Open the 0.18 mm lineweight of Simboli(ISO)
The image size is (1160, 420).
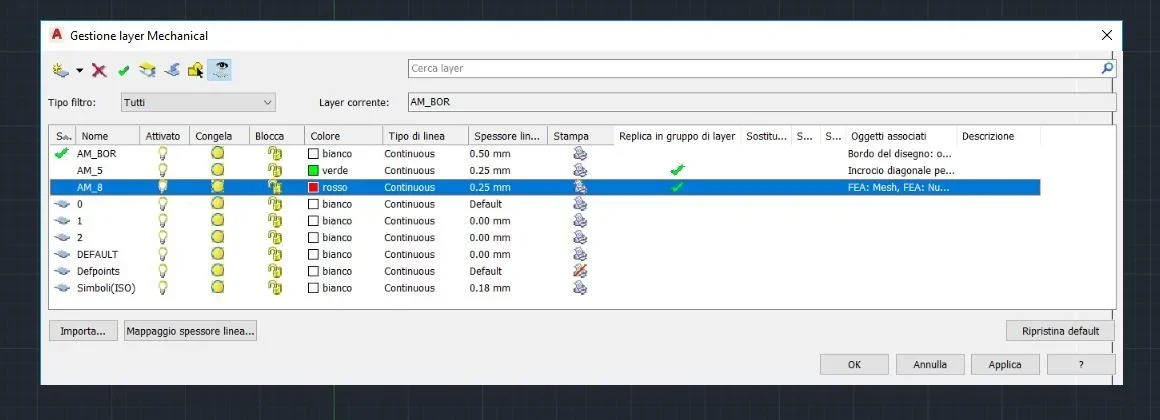tap(490, 288)
